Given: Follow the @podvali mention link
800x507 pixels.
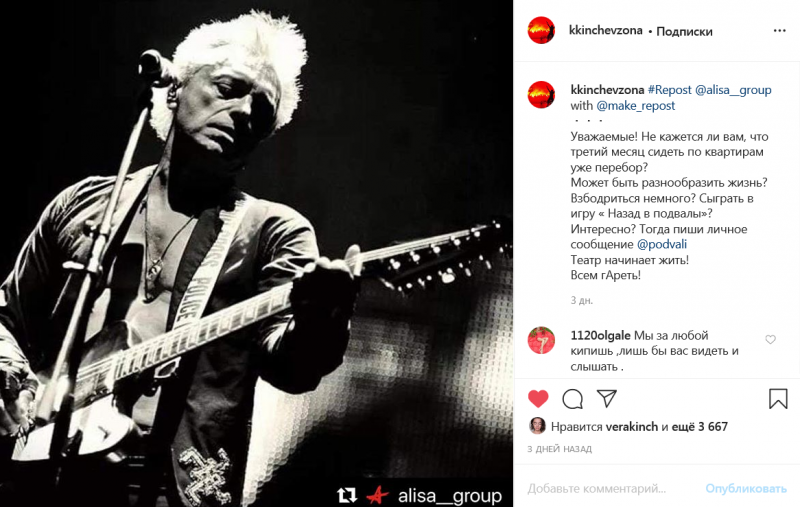Looking at the screenshot, I should [x=662, y=244].
